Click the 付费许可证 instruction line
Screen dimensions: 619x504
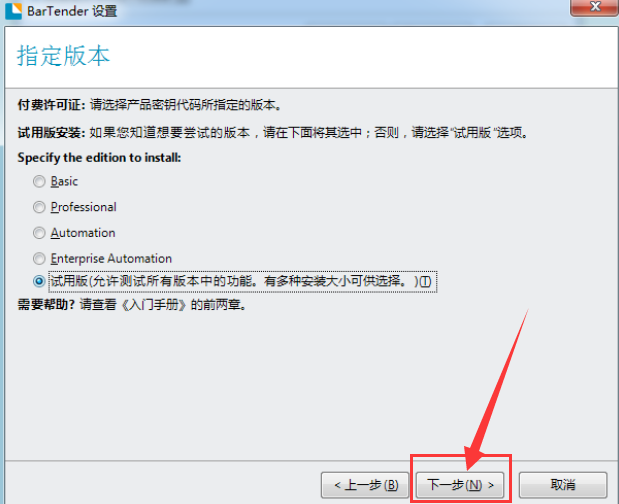[x=149, y=105]
